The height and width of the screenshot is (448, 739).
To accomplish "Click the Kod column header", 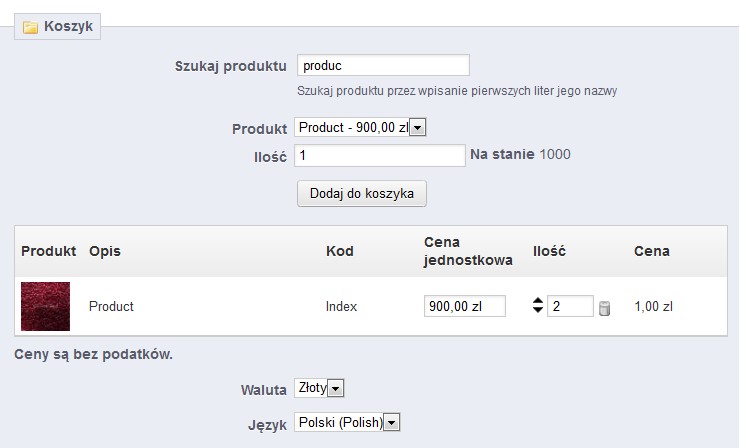I will [x=340, y=251].
